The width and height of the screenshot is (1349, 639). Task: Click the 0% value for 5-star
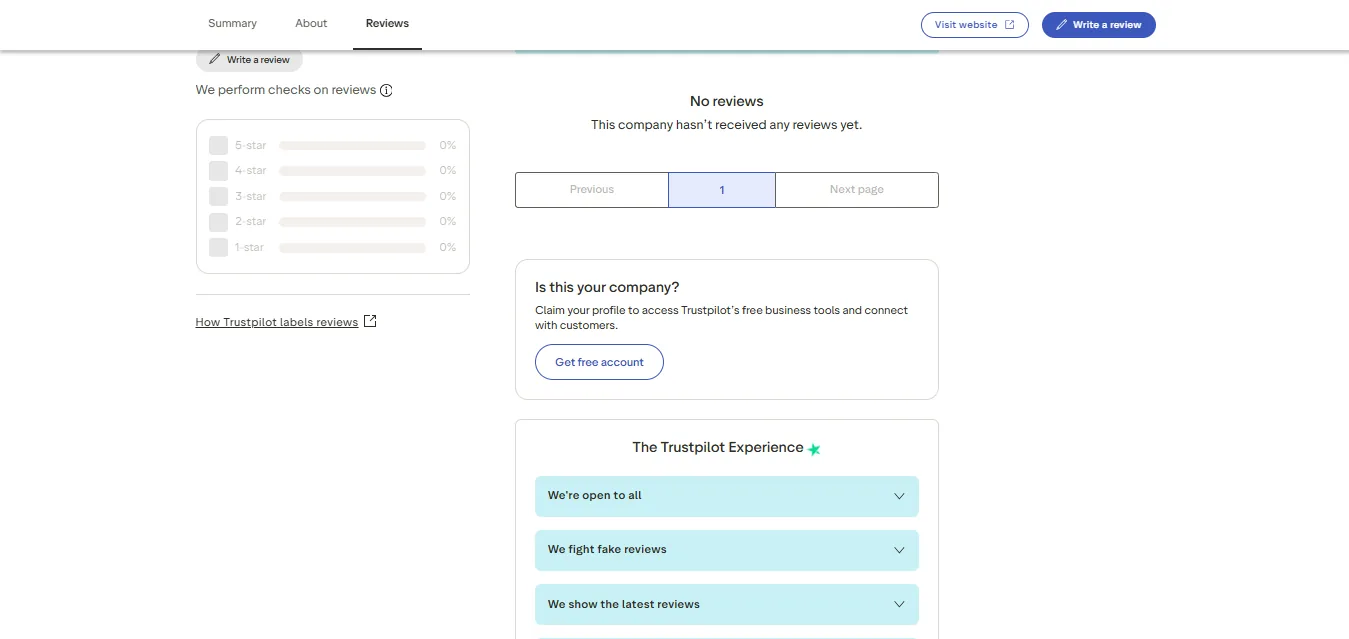pos(448,145)
